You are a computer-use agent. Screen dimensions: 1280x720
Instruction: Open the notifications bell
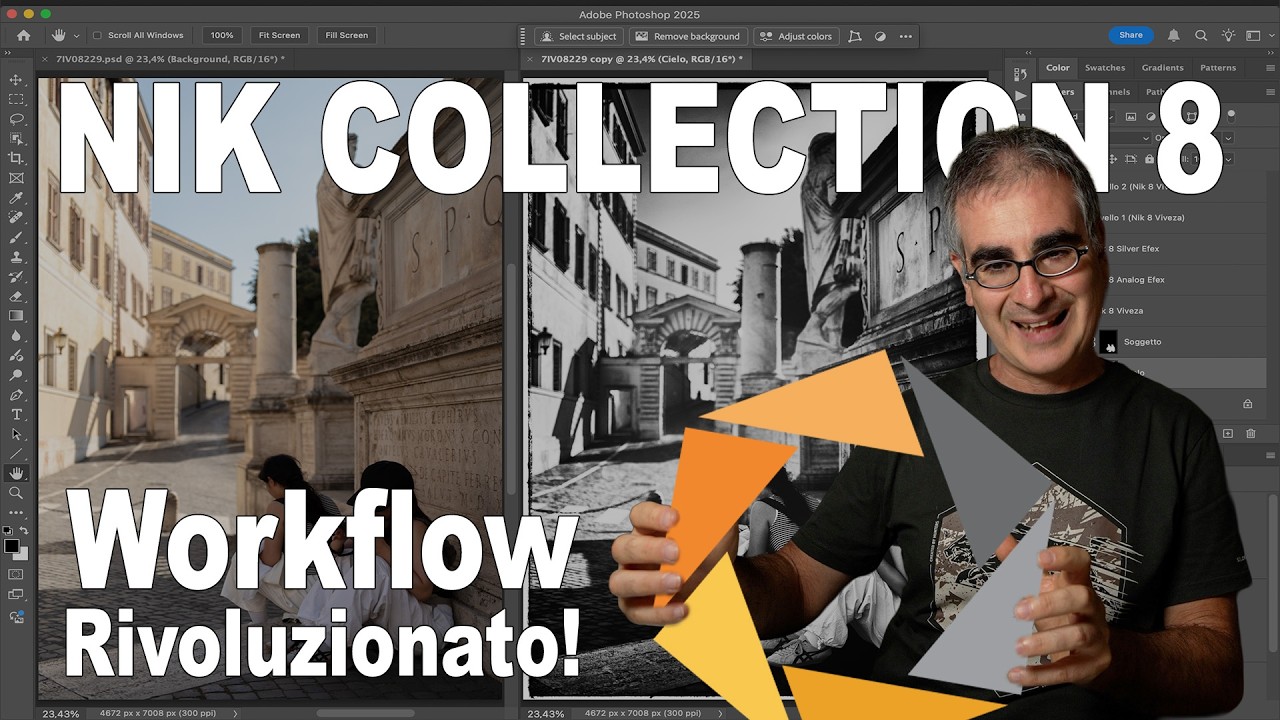click(1174, 35)
